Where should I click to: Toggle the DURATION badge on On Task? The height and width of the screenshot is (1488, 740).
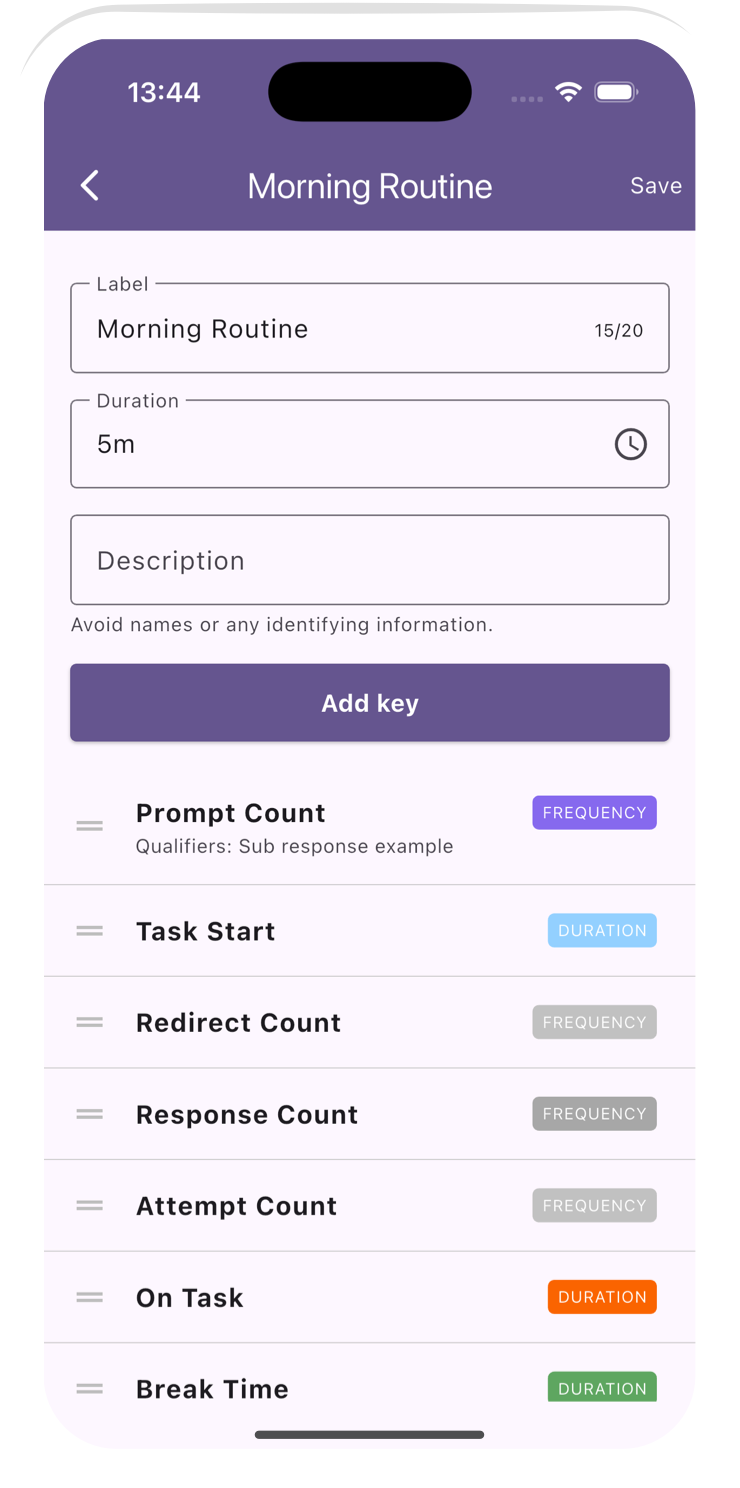(602, 1297)
